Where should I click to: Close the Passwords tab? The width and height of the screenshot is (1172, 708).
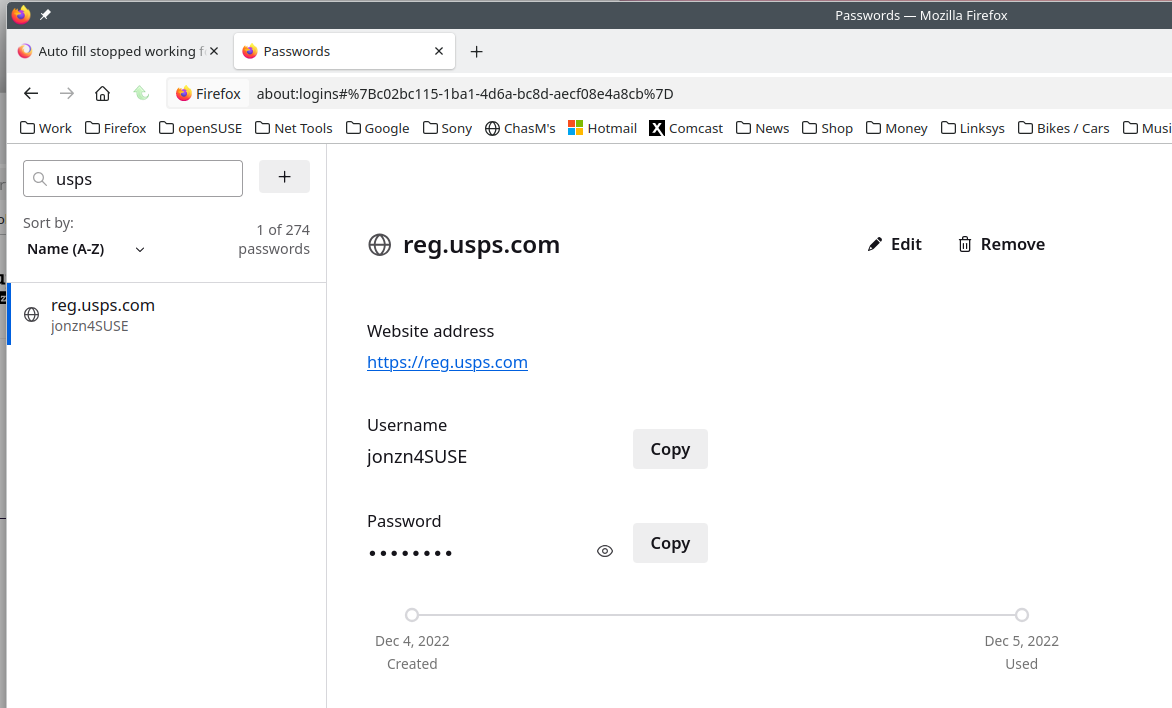tap(439, 51)
